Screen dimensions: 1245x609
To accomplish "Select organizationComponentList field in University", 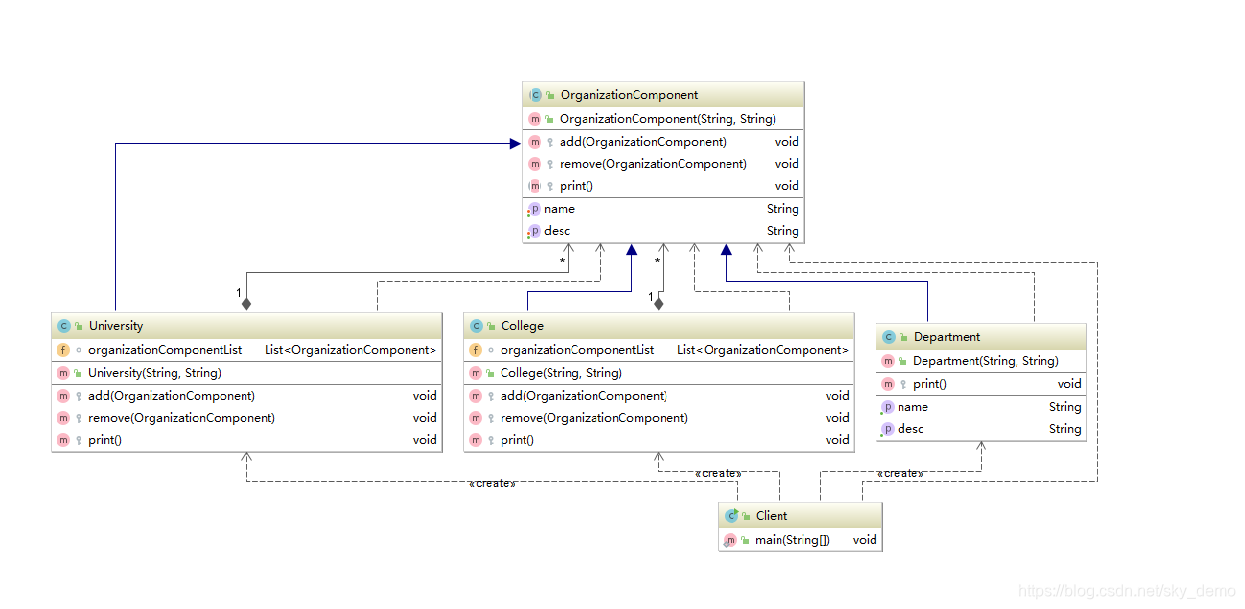I will coord(246,350).
